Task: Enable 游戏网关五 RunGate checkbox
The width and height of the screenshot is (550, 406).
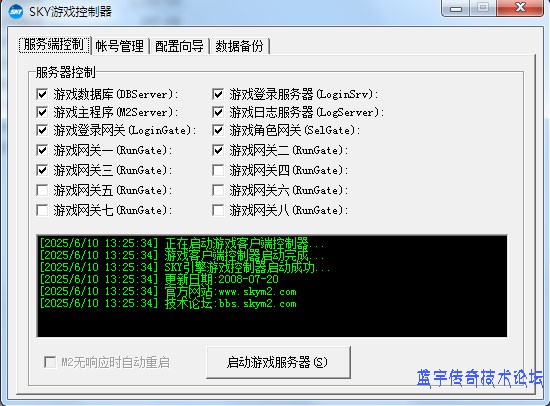Action: 42,190
